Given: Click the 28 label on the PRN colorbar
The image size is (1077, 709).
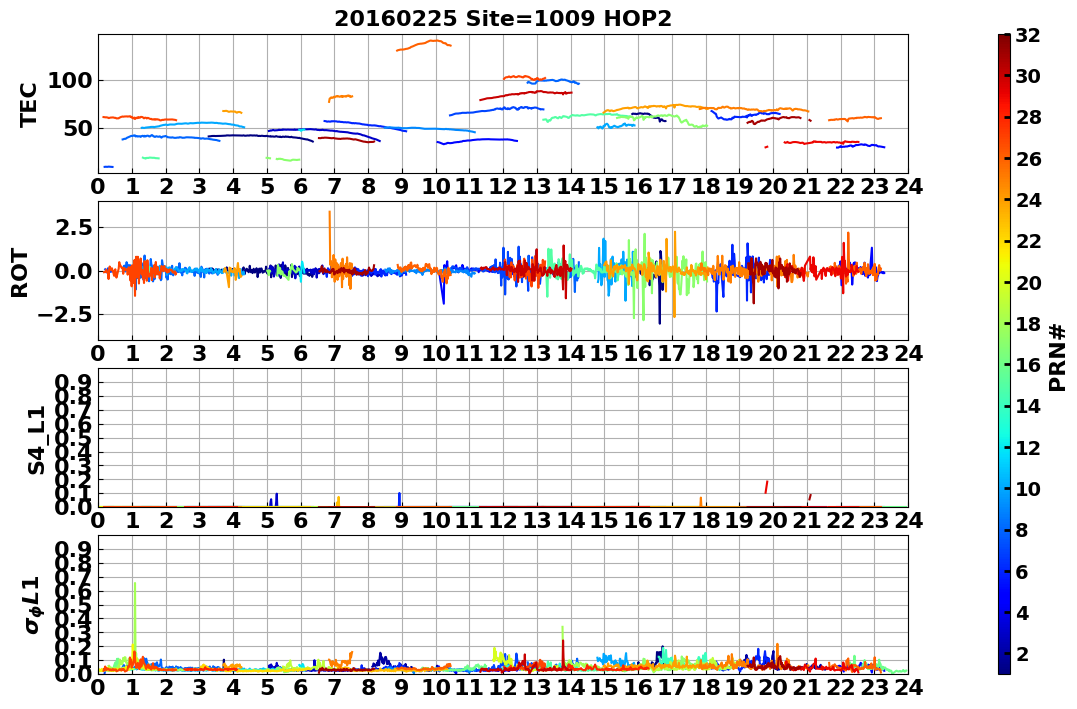Looking at the screenshot, I should click(x=1027, y=117).
